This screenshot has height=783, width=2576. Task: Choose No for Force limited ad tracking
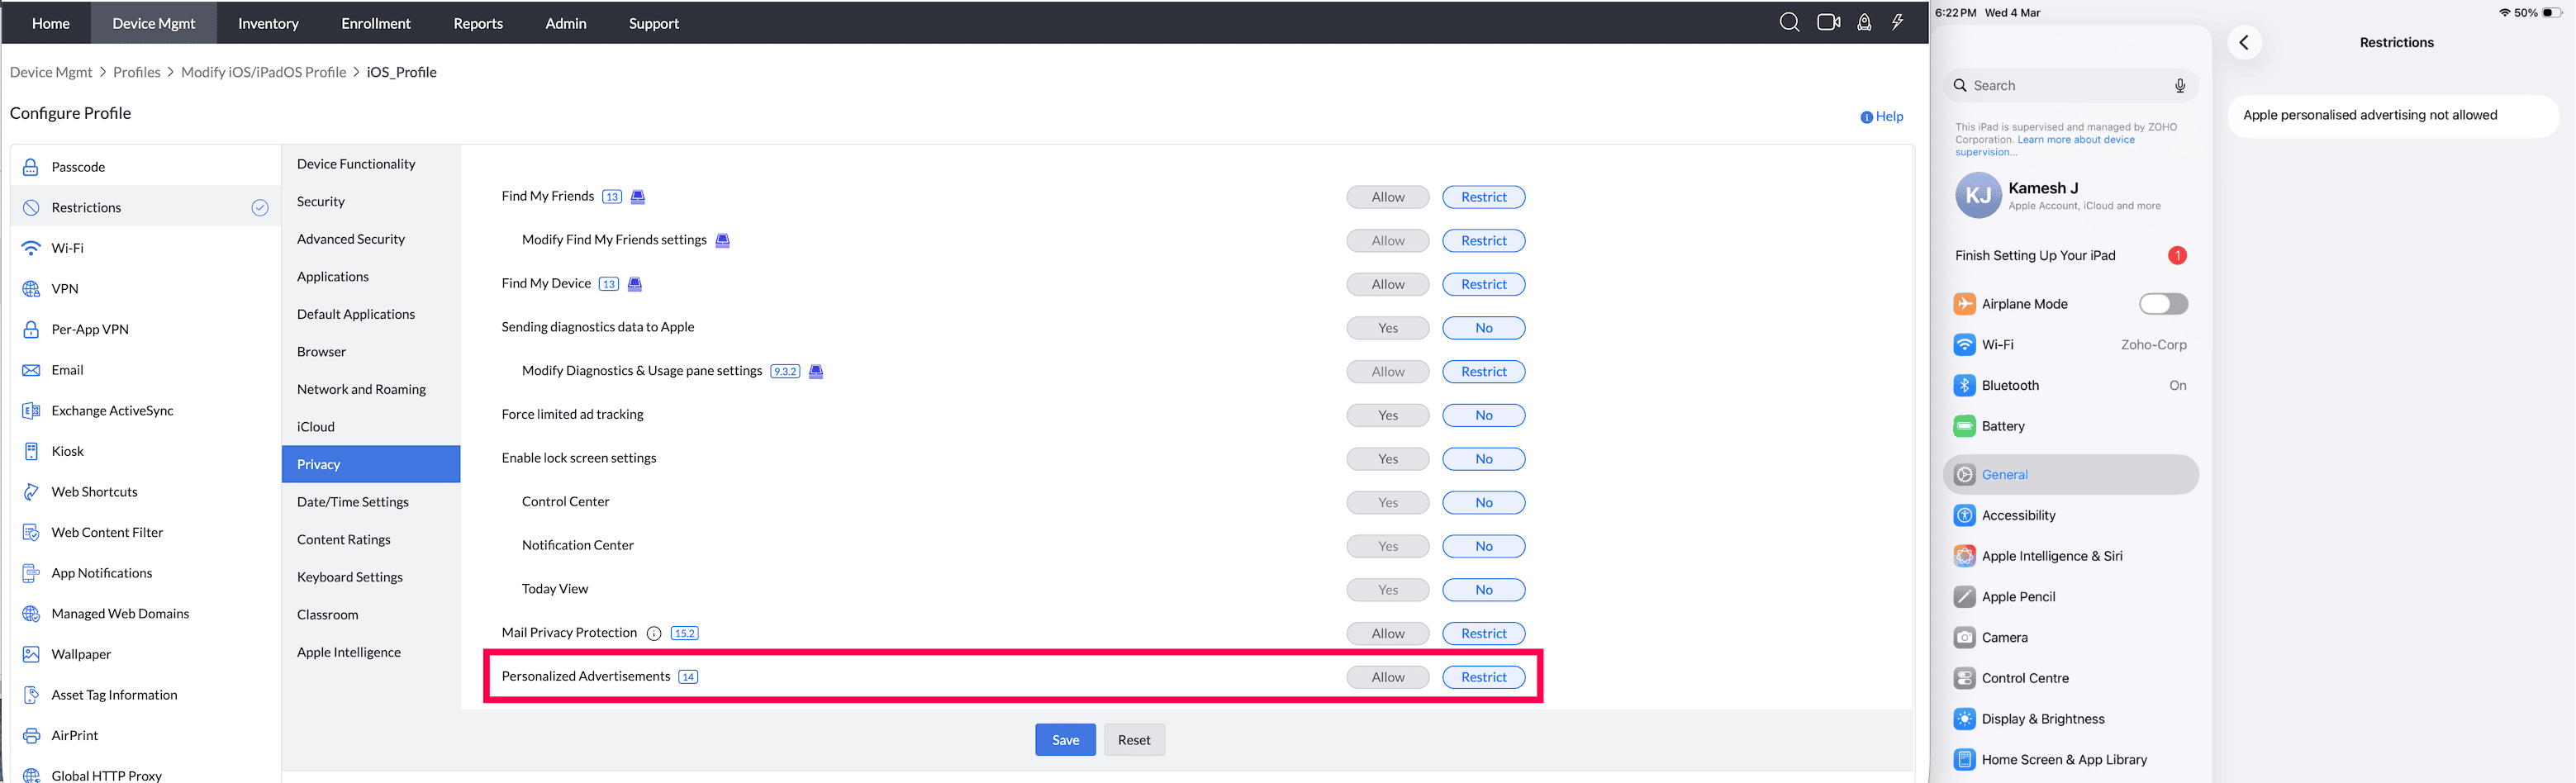tap(1483, 415)
